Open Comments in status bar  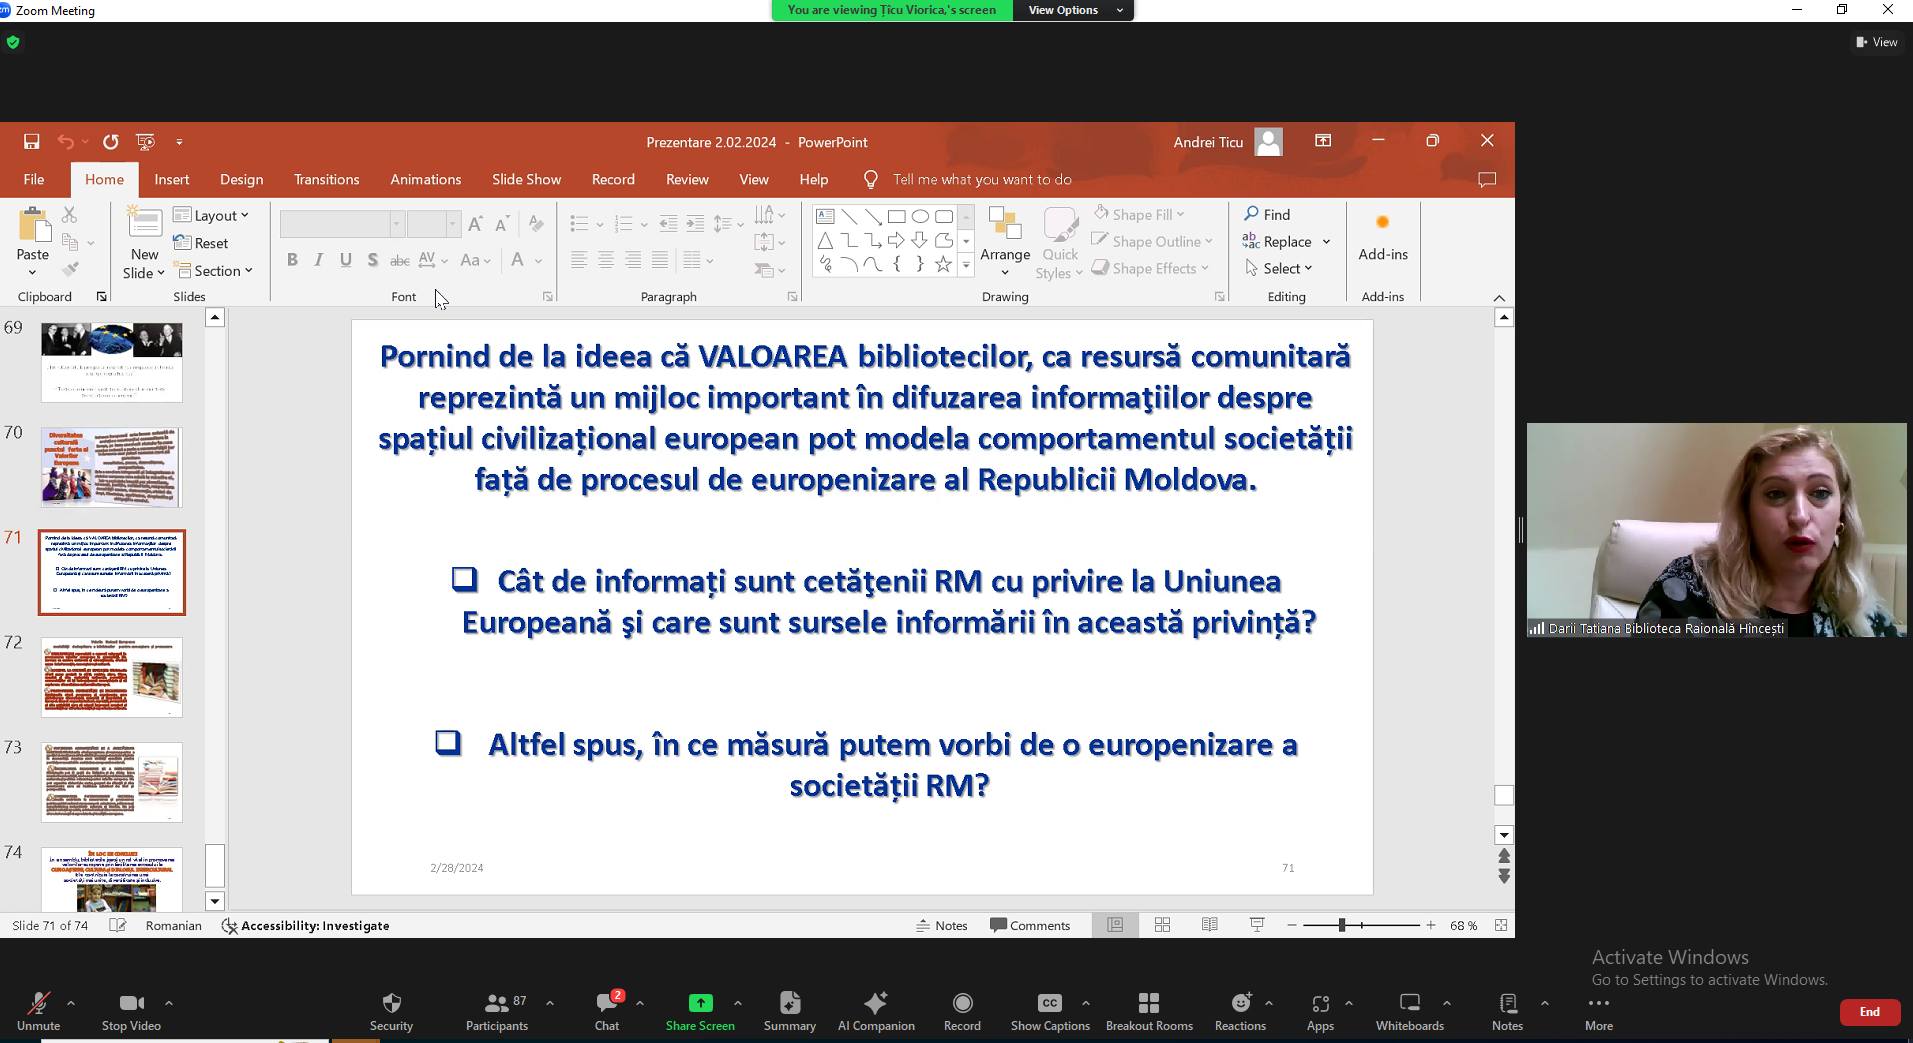pos(1030,925)
